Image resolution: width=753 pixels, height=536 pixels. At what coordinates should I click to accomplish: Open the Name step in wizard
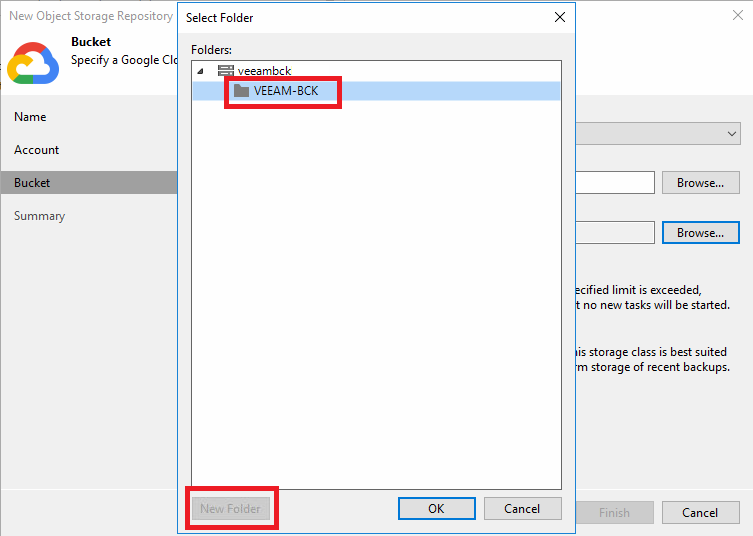[30, 117]
